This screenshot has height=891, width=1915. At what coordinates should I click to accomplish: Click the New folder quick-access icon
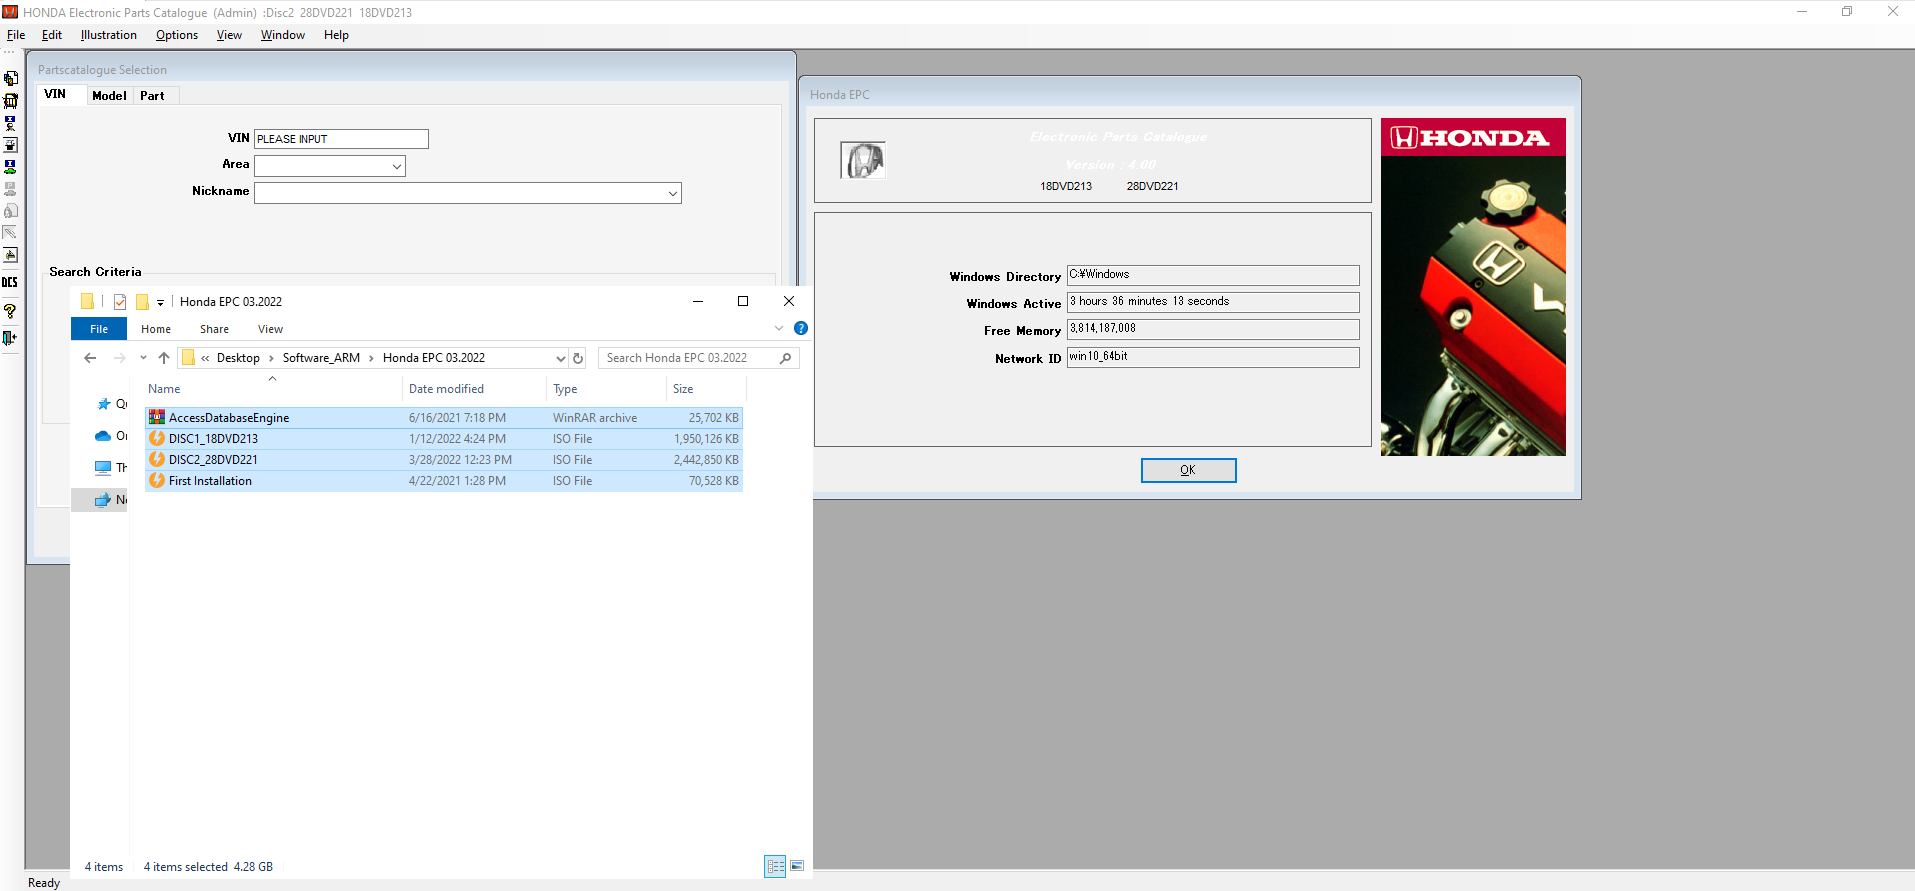pos(142,301)
